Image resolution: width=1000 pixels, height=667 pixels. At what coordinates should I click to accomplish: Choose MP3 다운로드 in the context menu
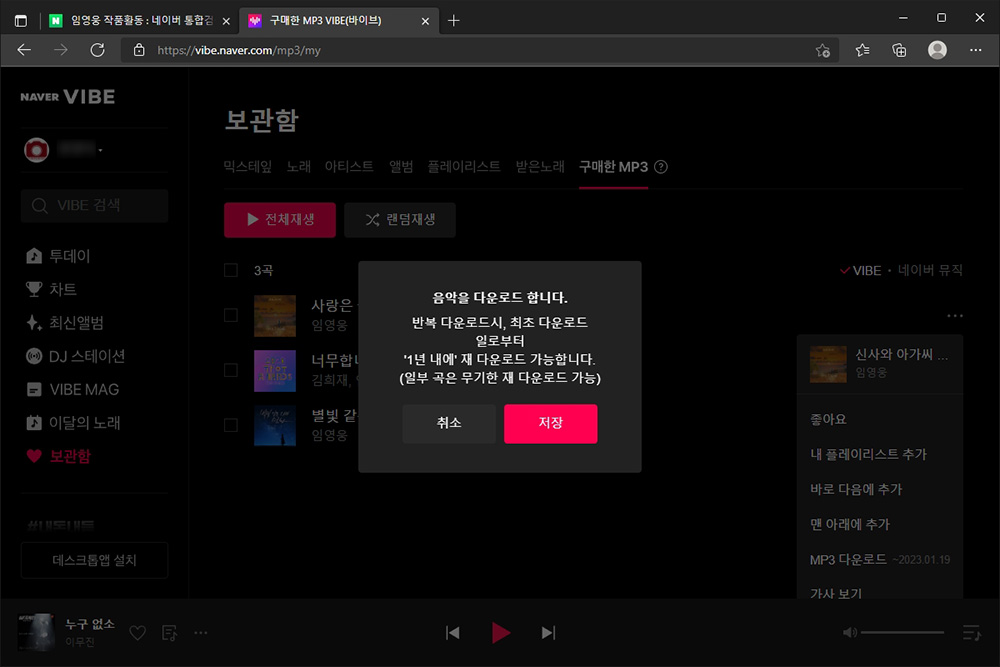click(x=880, y=560)
